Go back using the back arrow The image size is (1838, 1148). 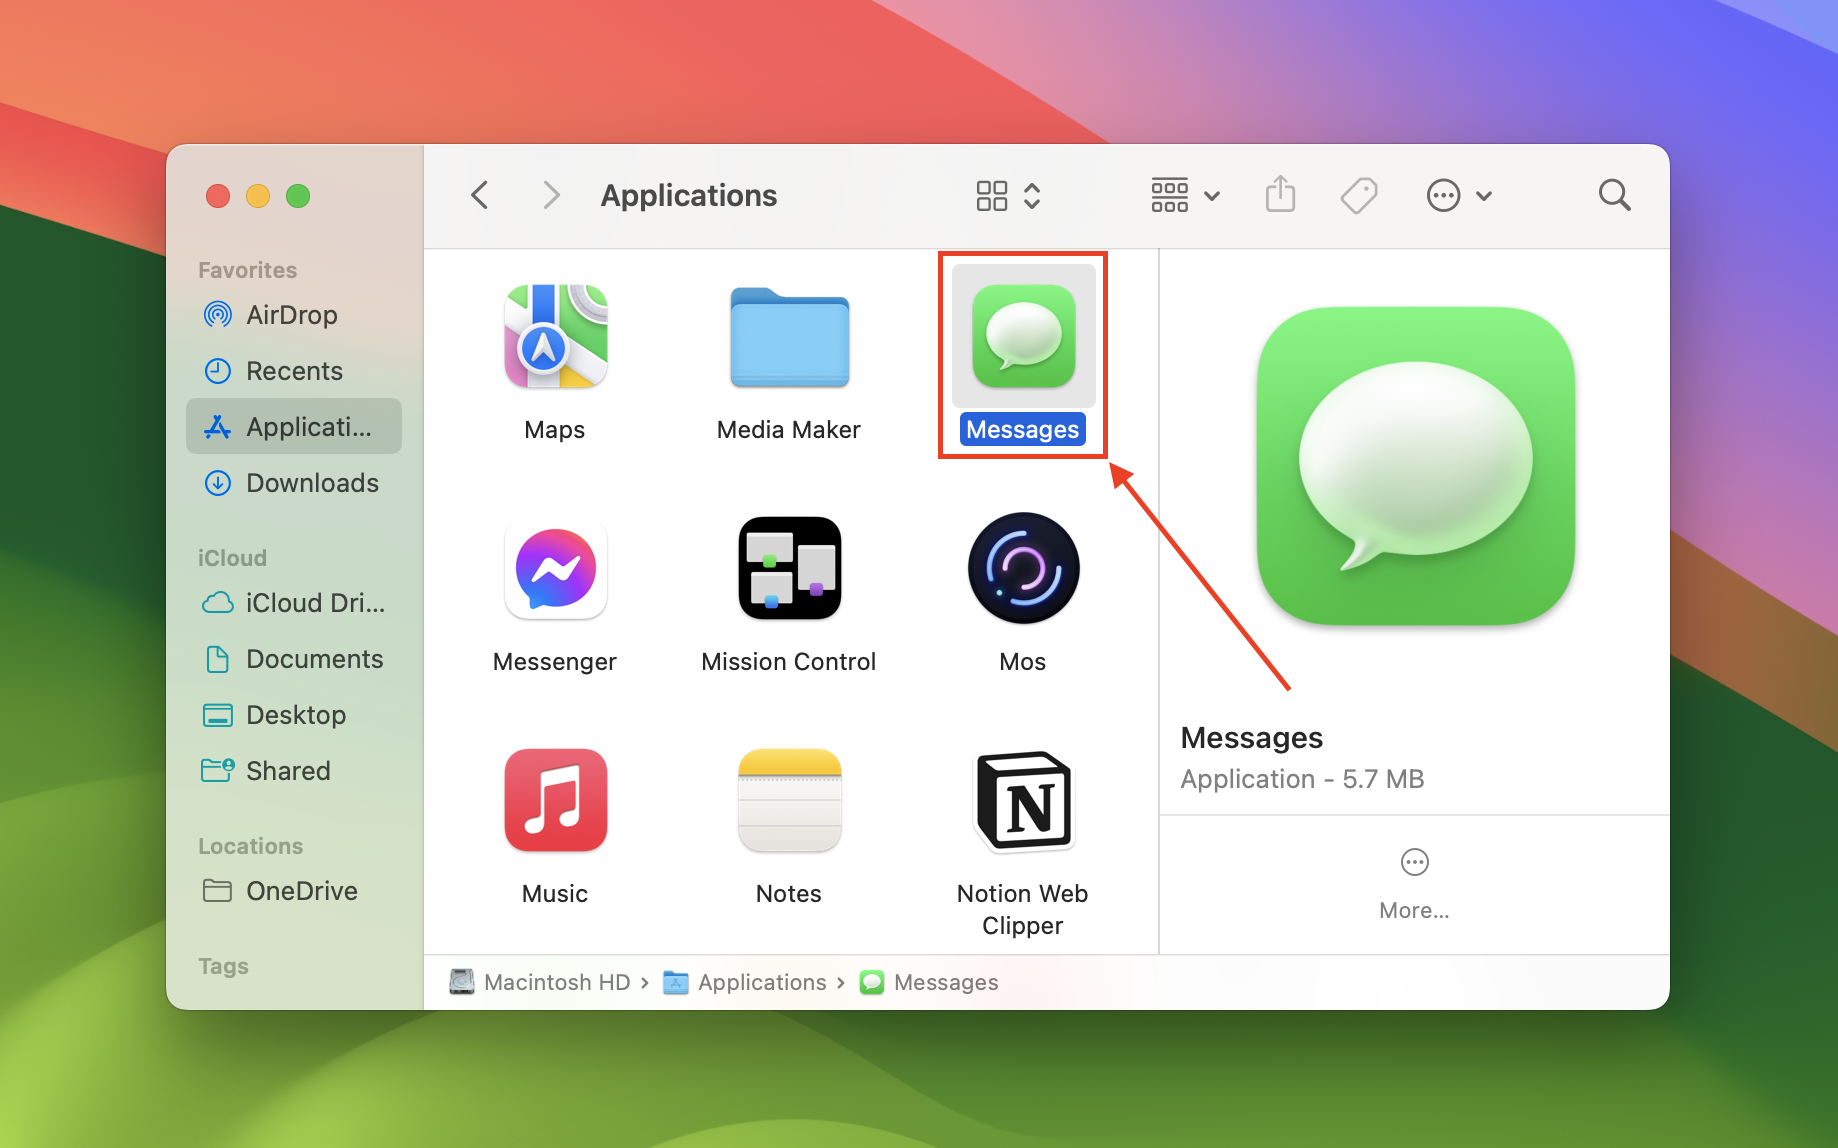click(479, 194)
